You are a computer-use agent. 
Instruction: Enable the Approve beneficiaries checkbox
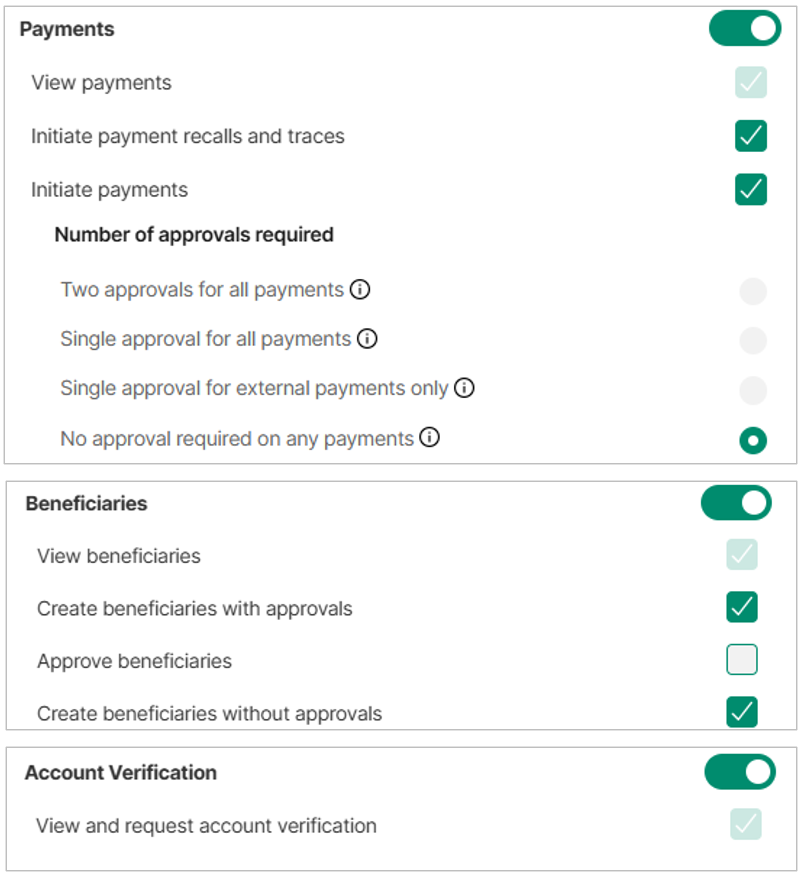[x=742, y=660]
